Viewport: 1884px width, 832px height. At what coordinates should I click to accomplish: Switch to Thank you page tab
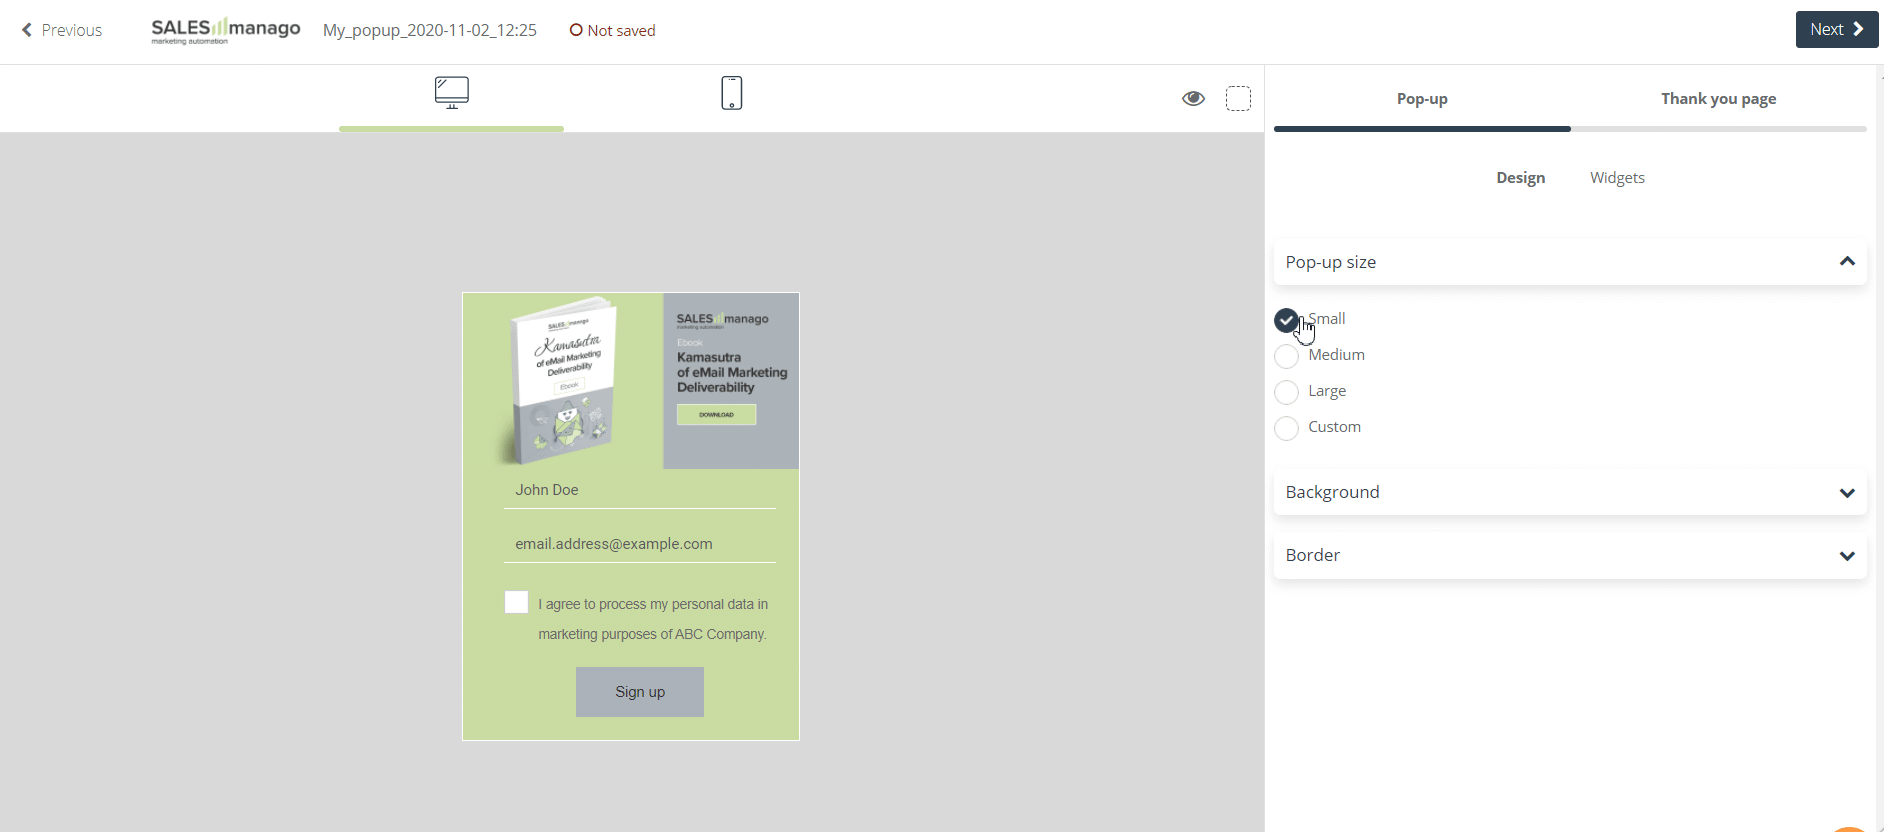1719,98
